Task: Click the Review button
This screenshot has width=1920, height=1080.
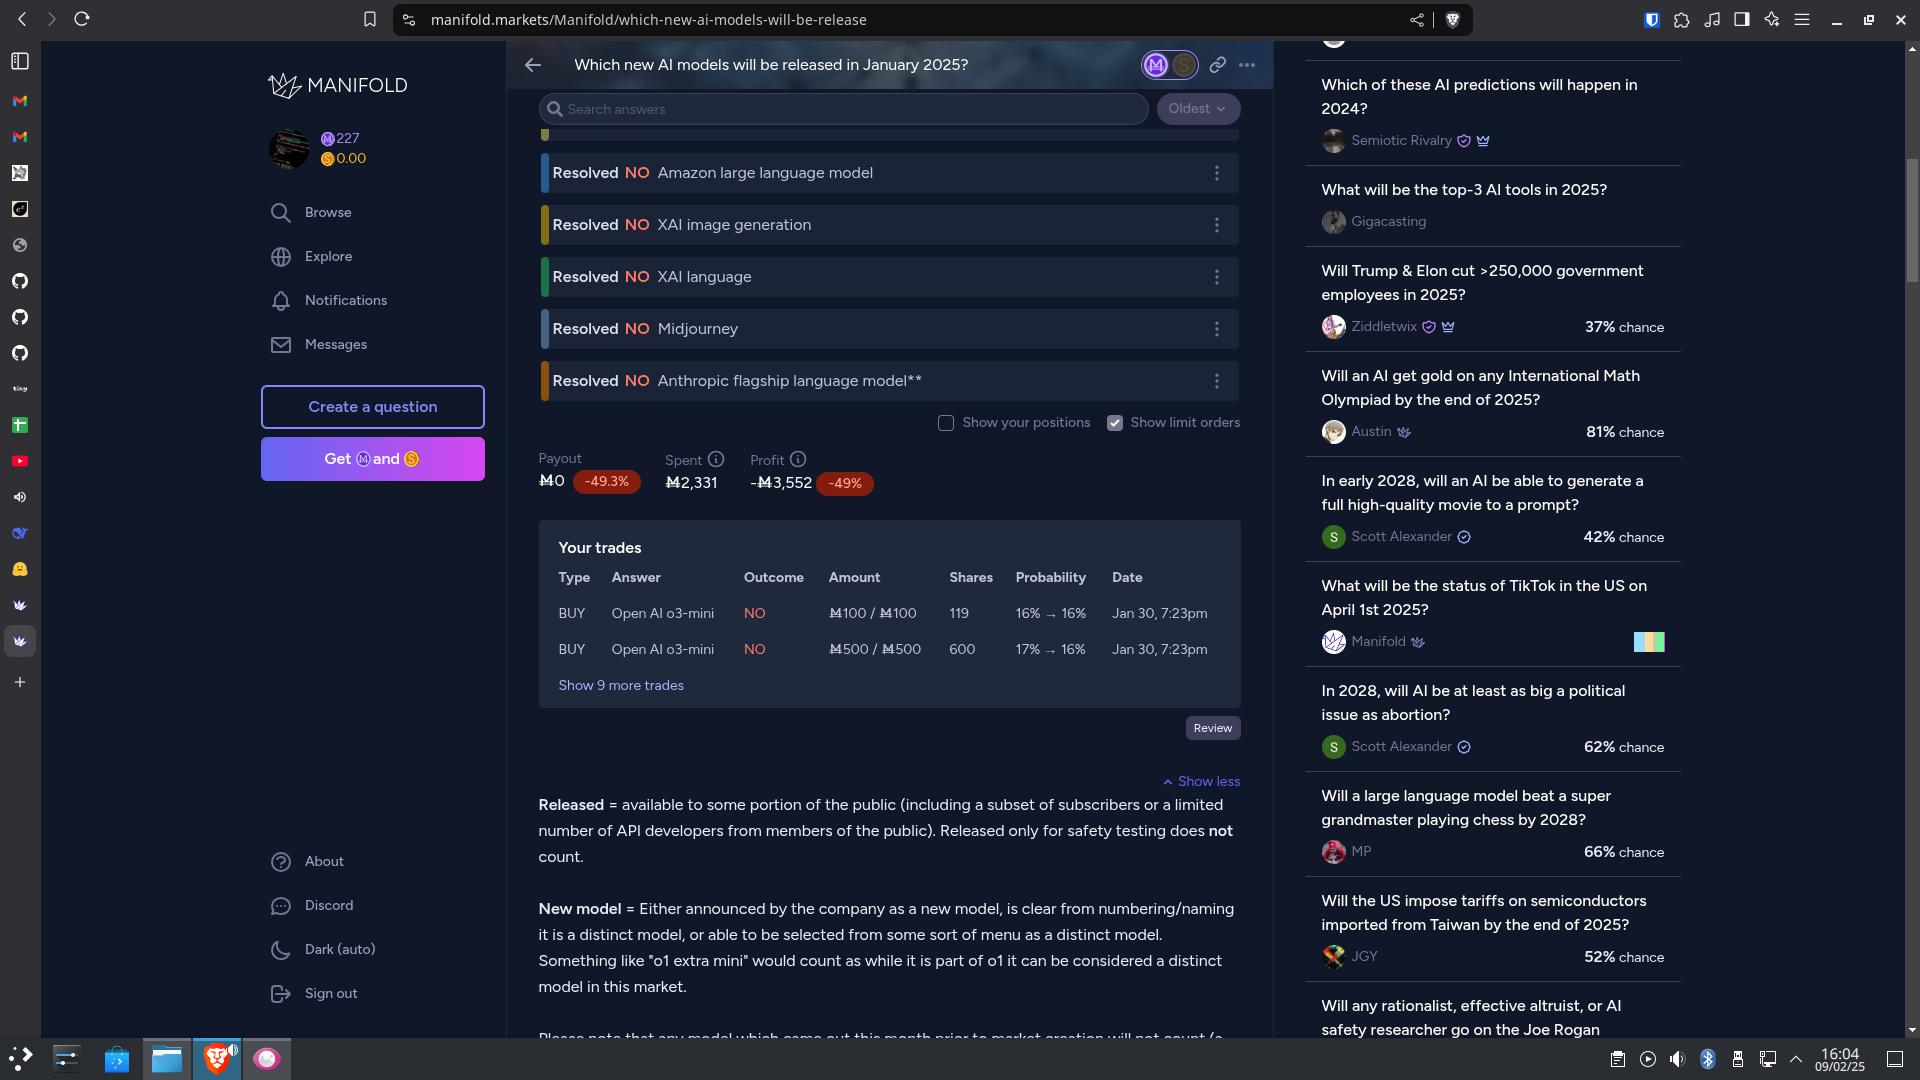Action: 1213,728
